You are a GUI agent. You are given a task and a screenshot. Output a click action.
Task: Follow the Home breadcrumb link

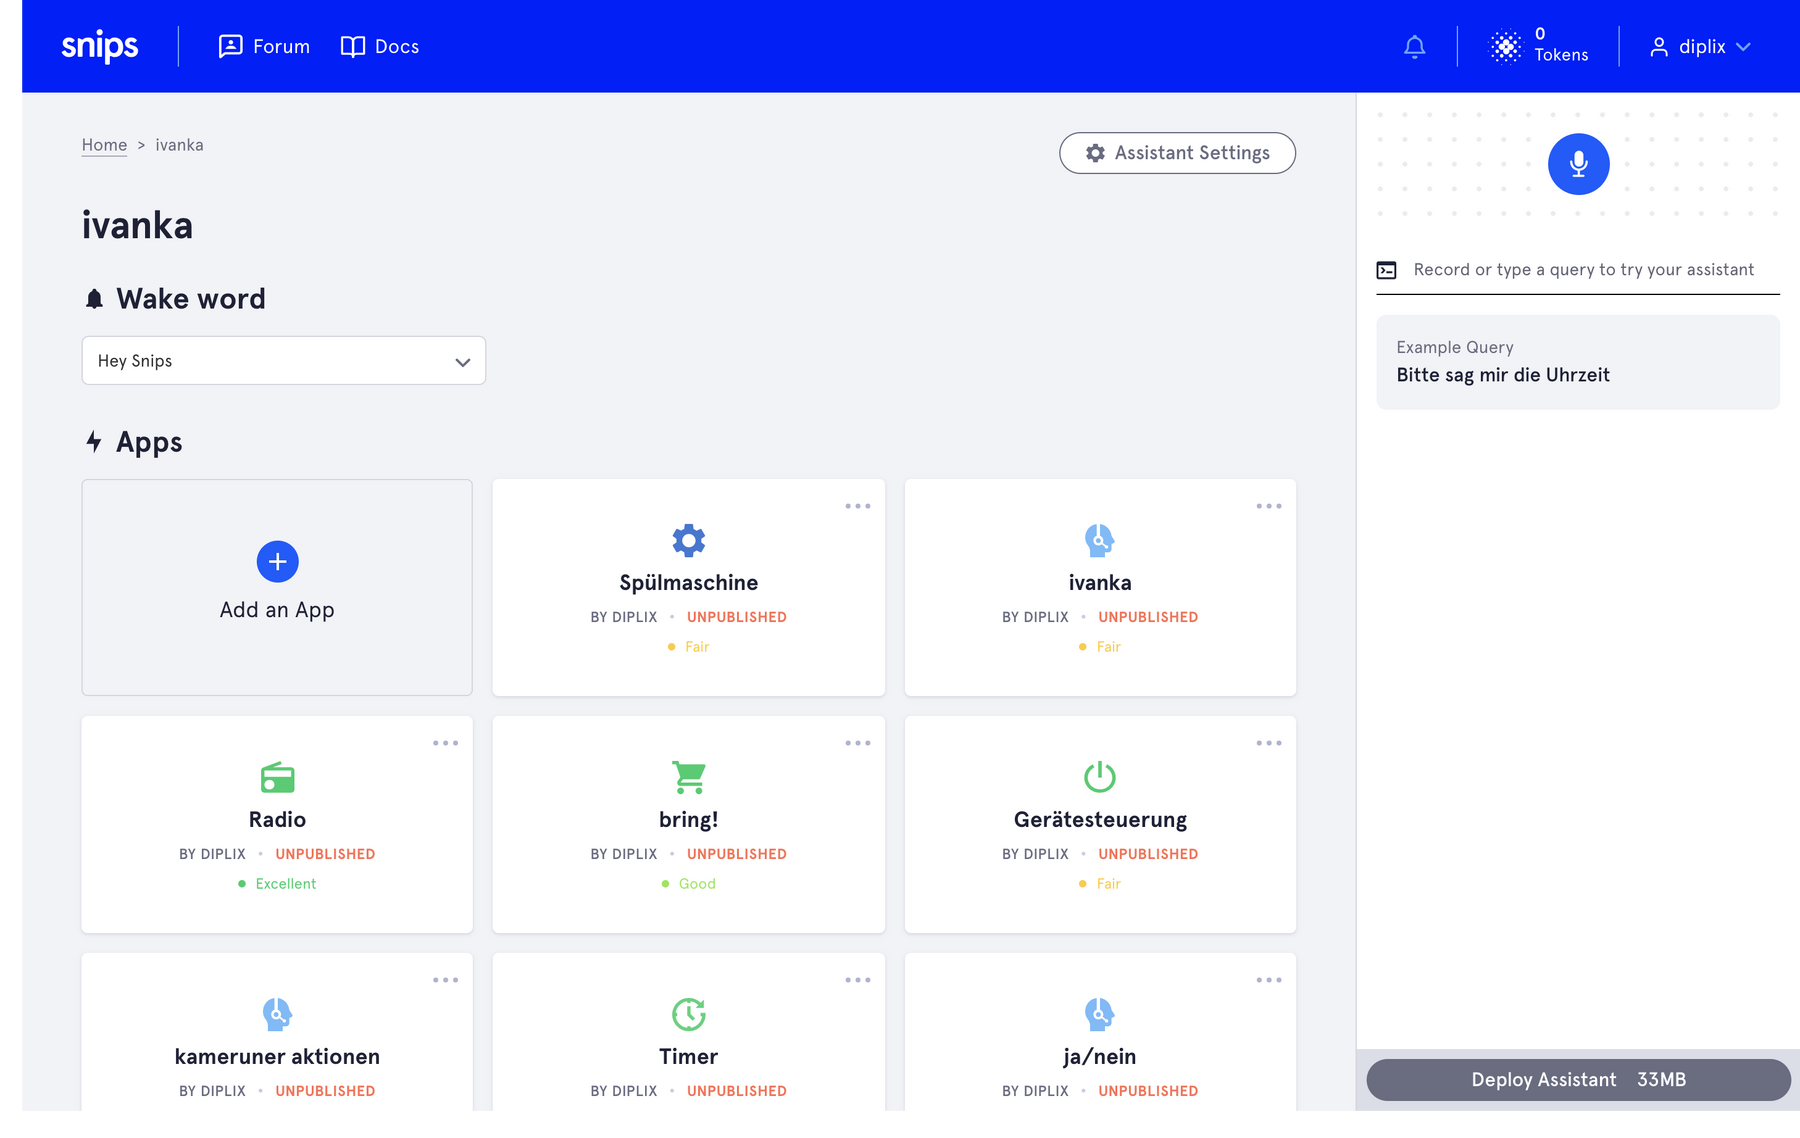pyautogui.click(x=104, y=145)
